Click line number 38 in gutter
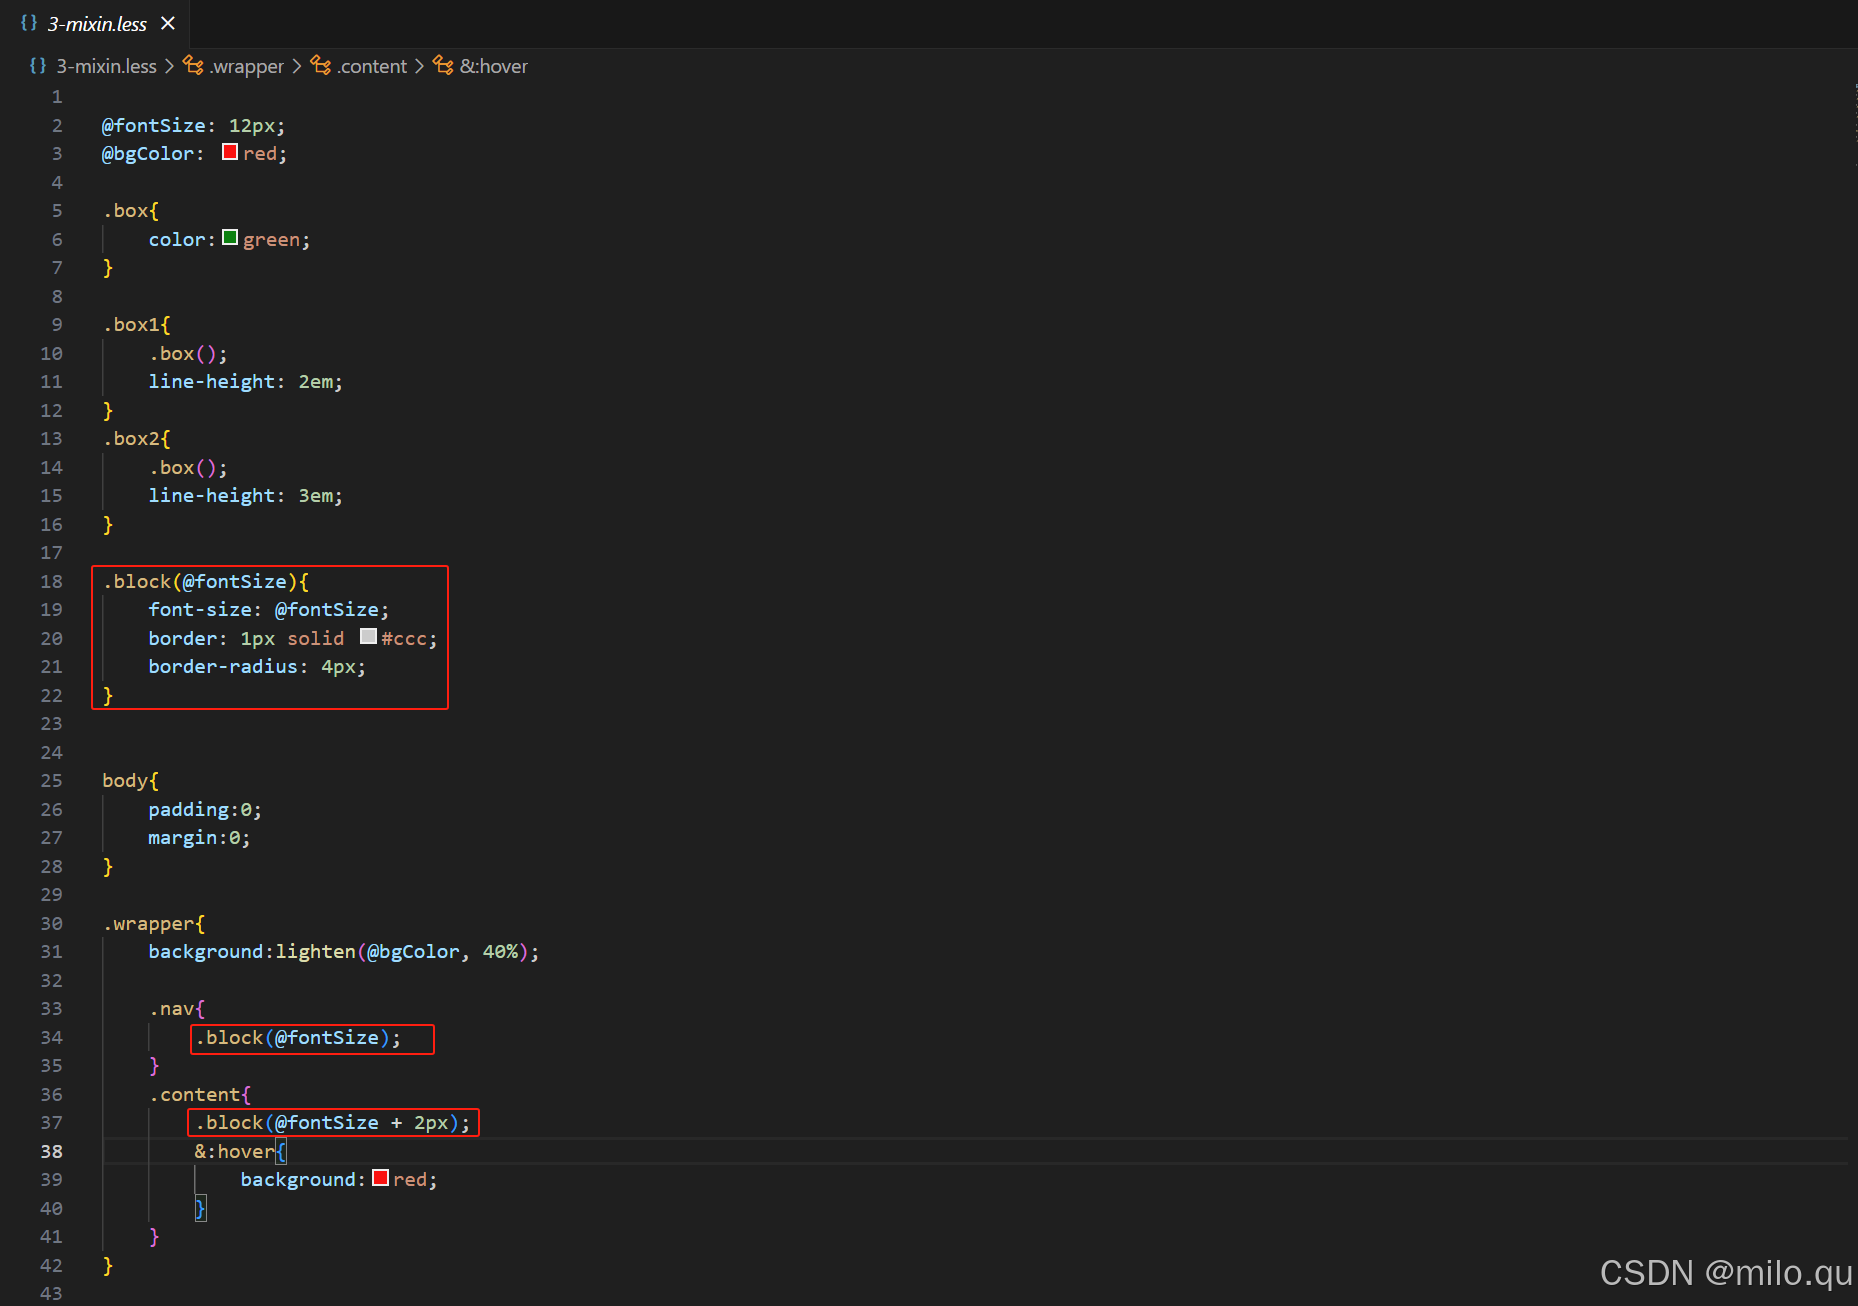The image size is (1858, 1306). [x=51, y=1151]
